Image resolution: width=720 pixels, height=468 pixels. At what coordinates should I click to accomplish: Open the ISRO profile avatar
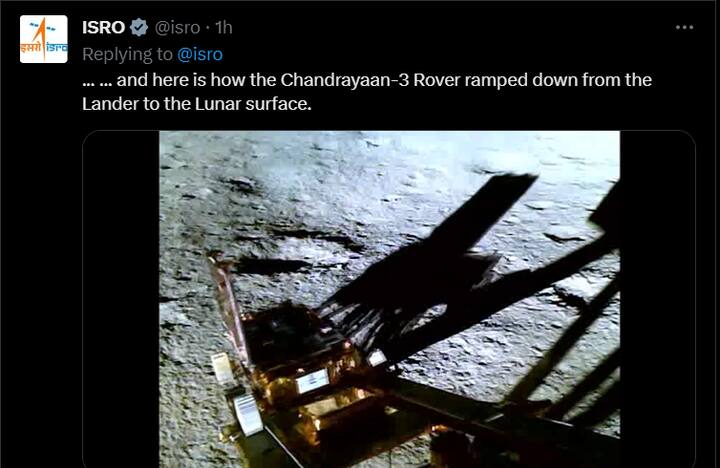click(x=44, y=39)
